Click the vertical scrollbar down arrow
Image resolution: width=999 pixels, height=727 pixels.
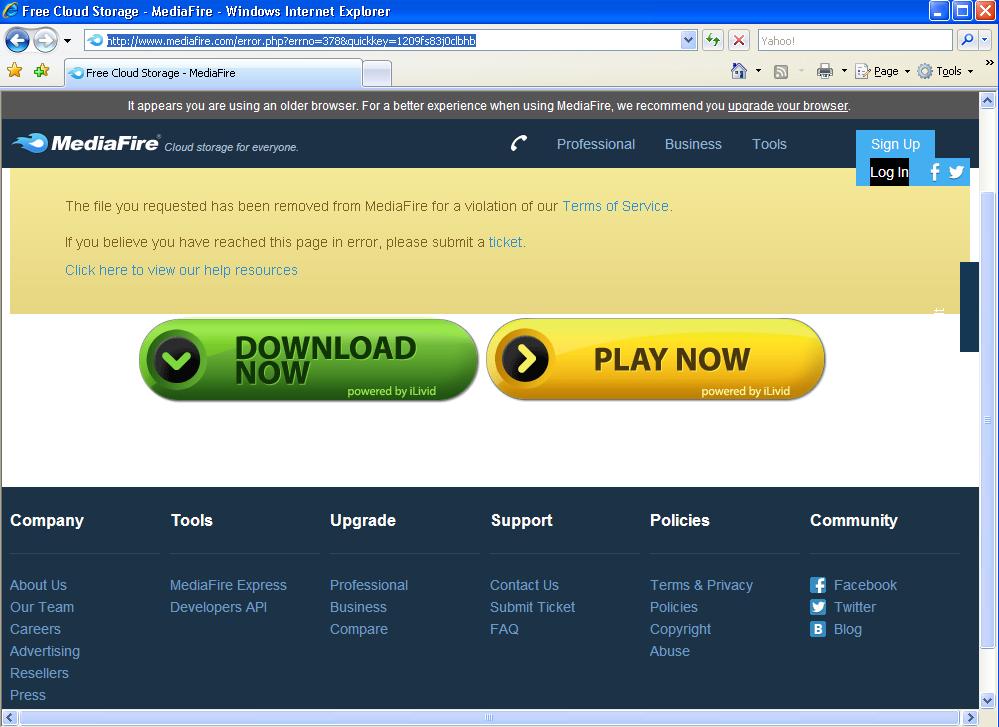coord(988,701)
